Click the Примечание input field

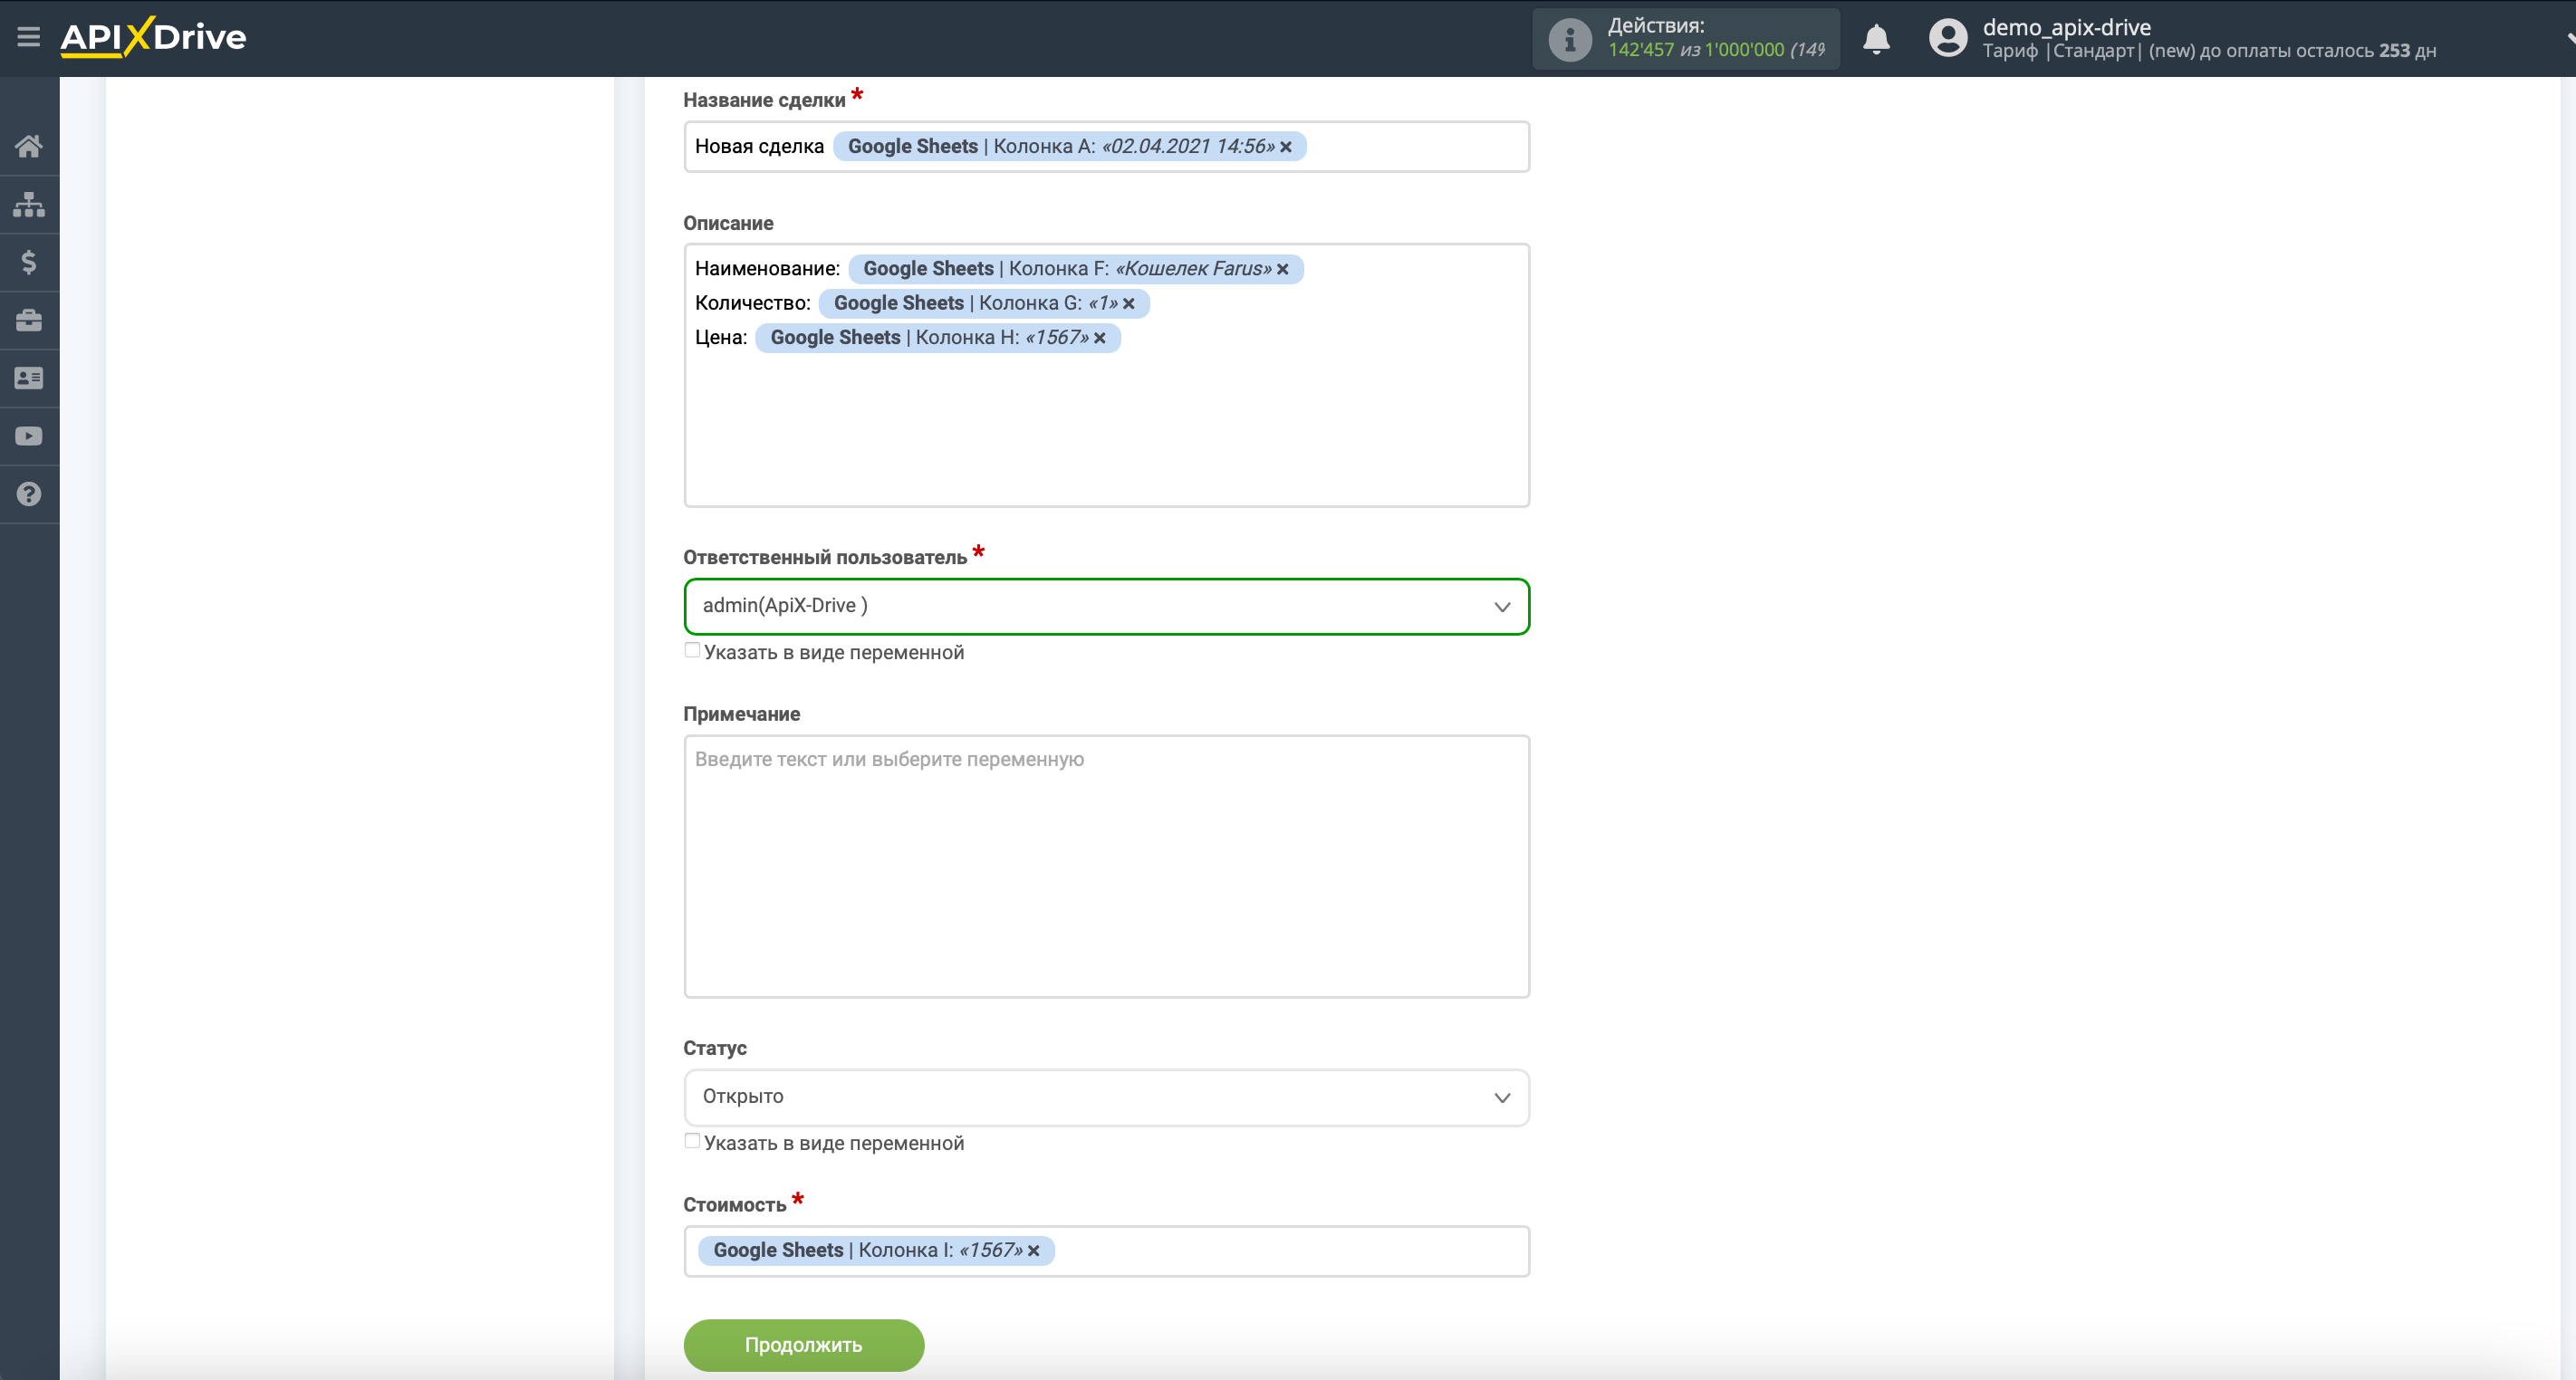pyautogui.click(x=1106, y=866)
